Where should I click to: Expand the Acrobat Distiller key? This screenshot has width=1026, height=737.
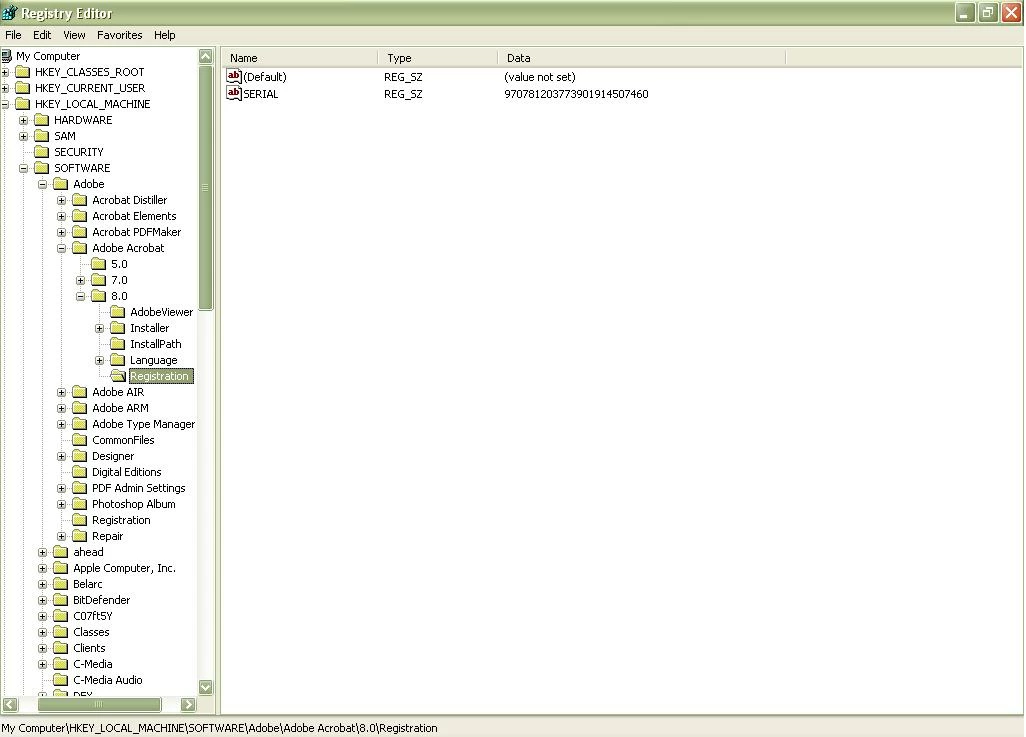point(62,200)
